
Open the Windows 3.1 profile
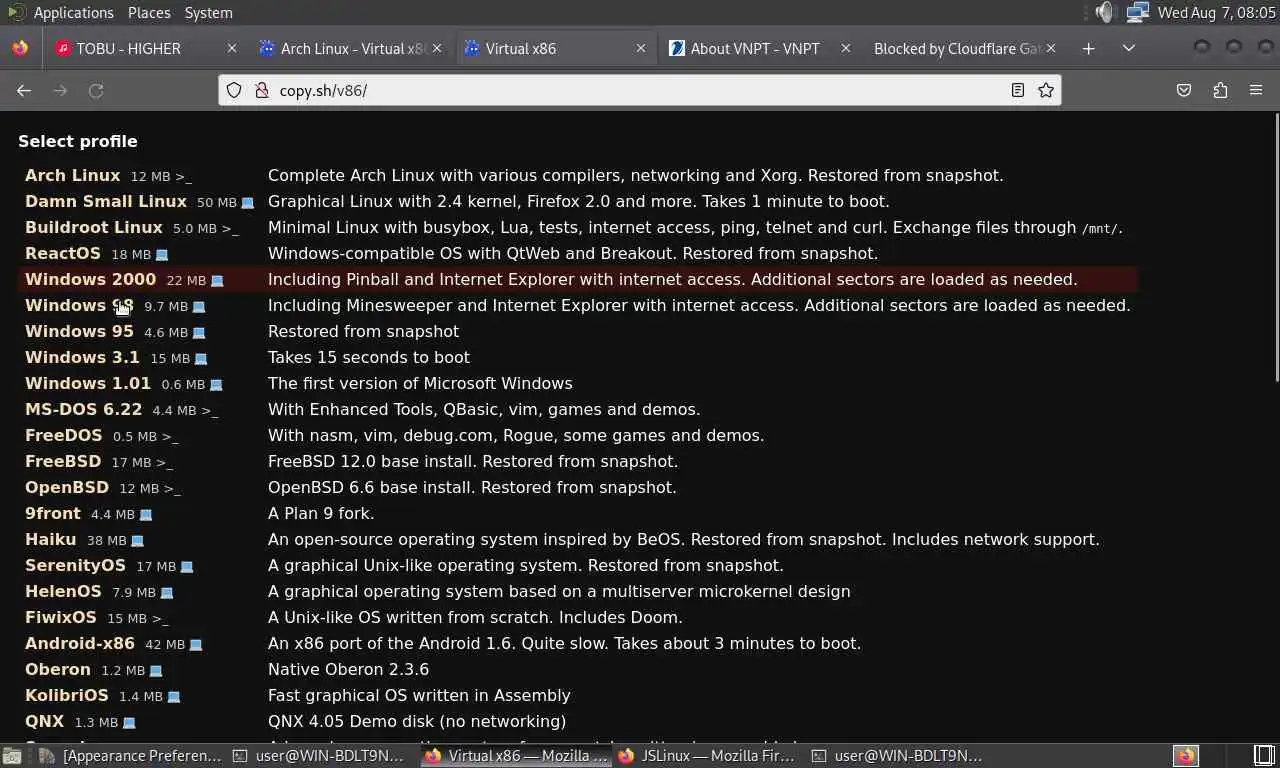click(82, 357)
